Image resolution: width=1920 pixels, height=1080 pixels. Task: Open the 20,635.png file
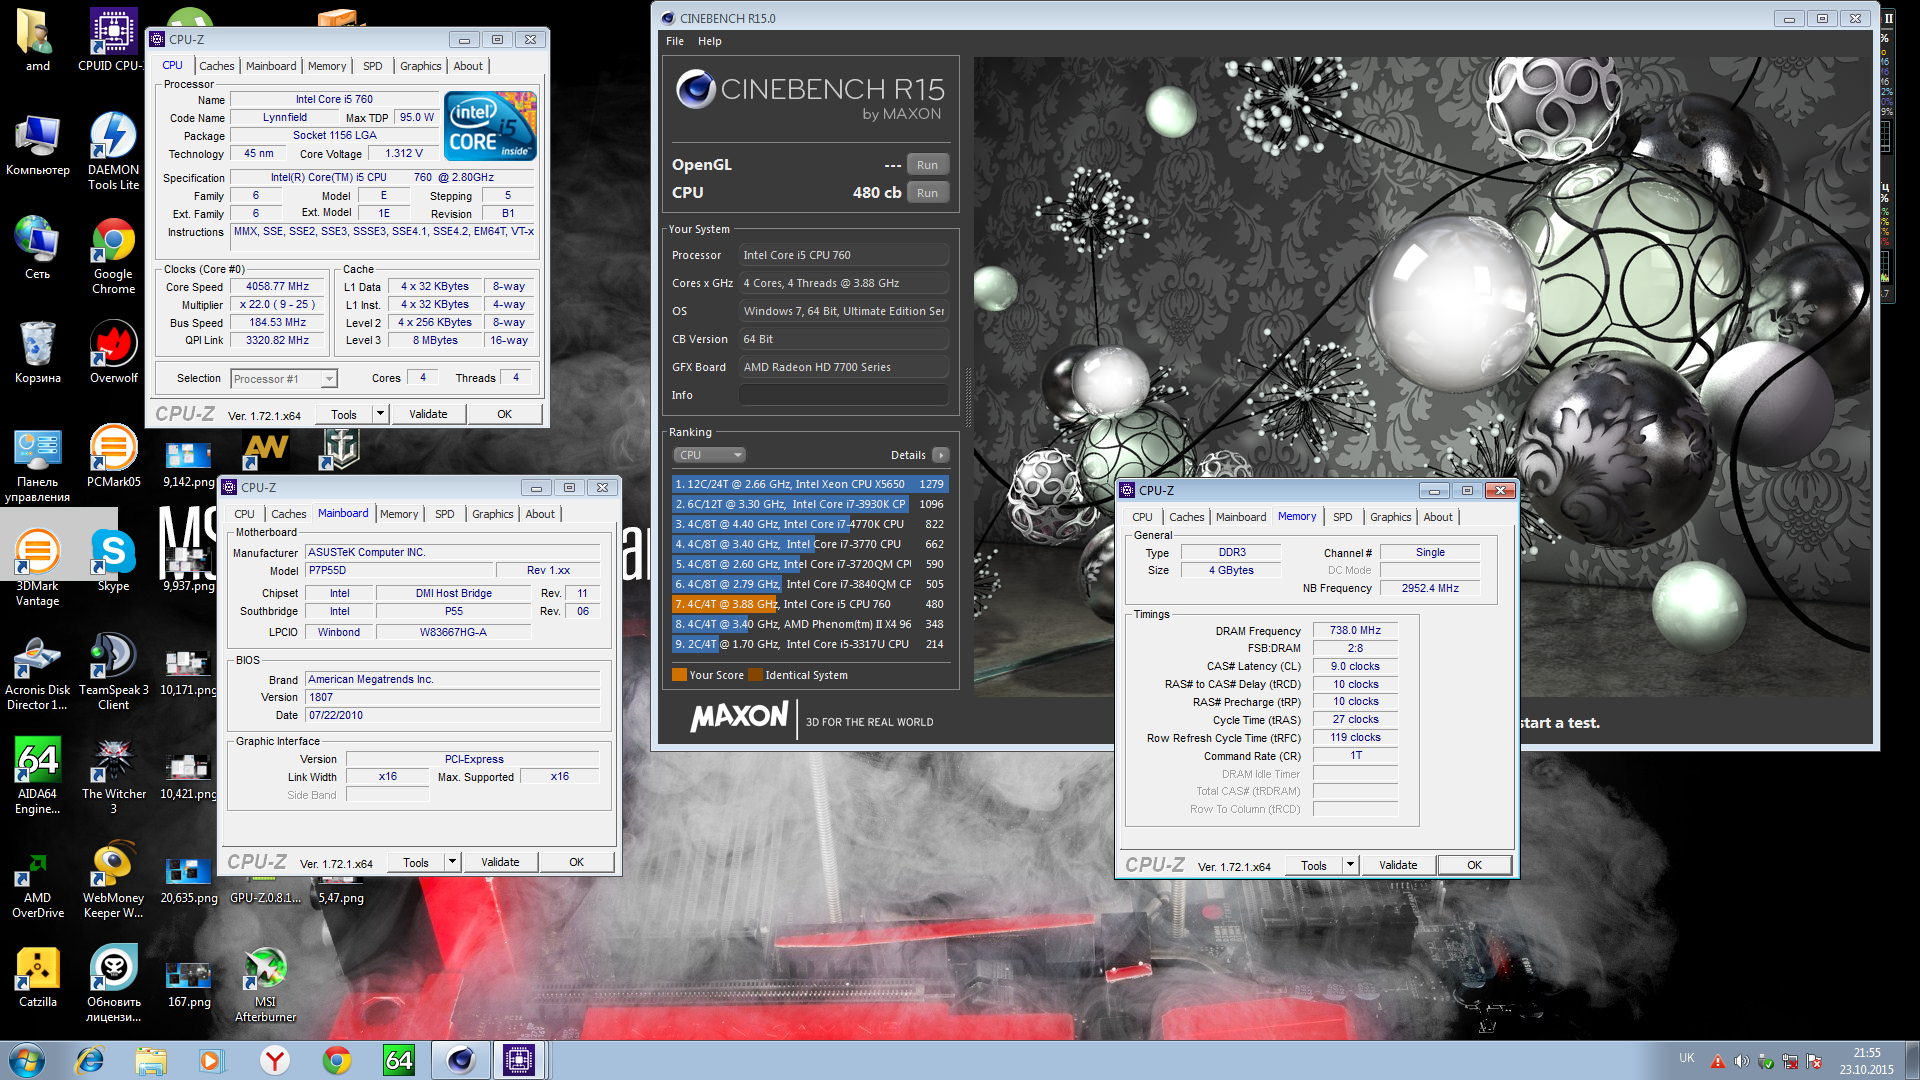point(189,880)
